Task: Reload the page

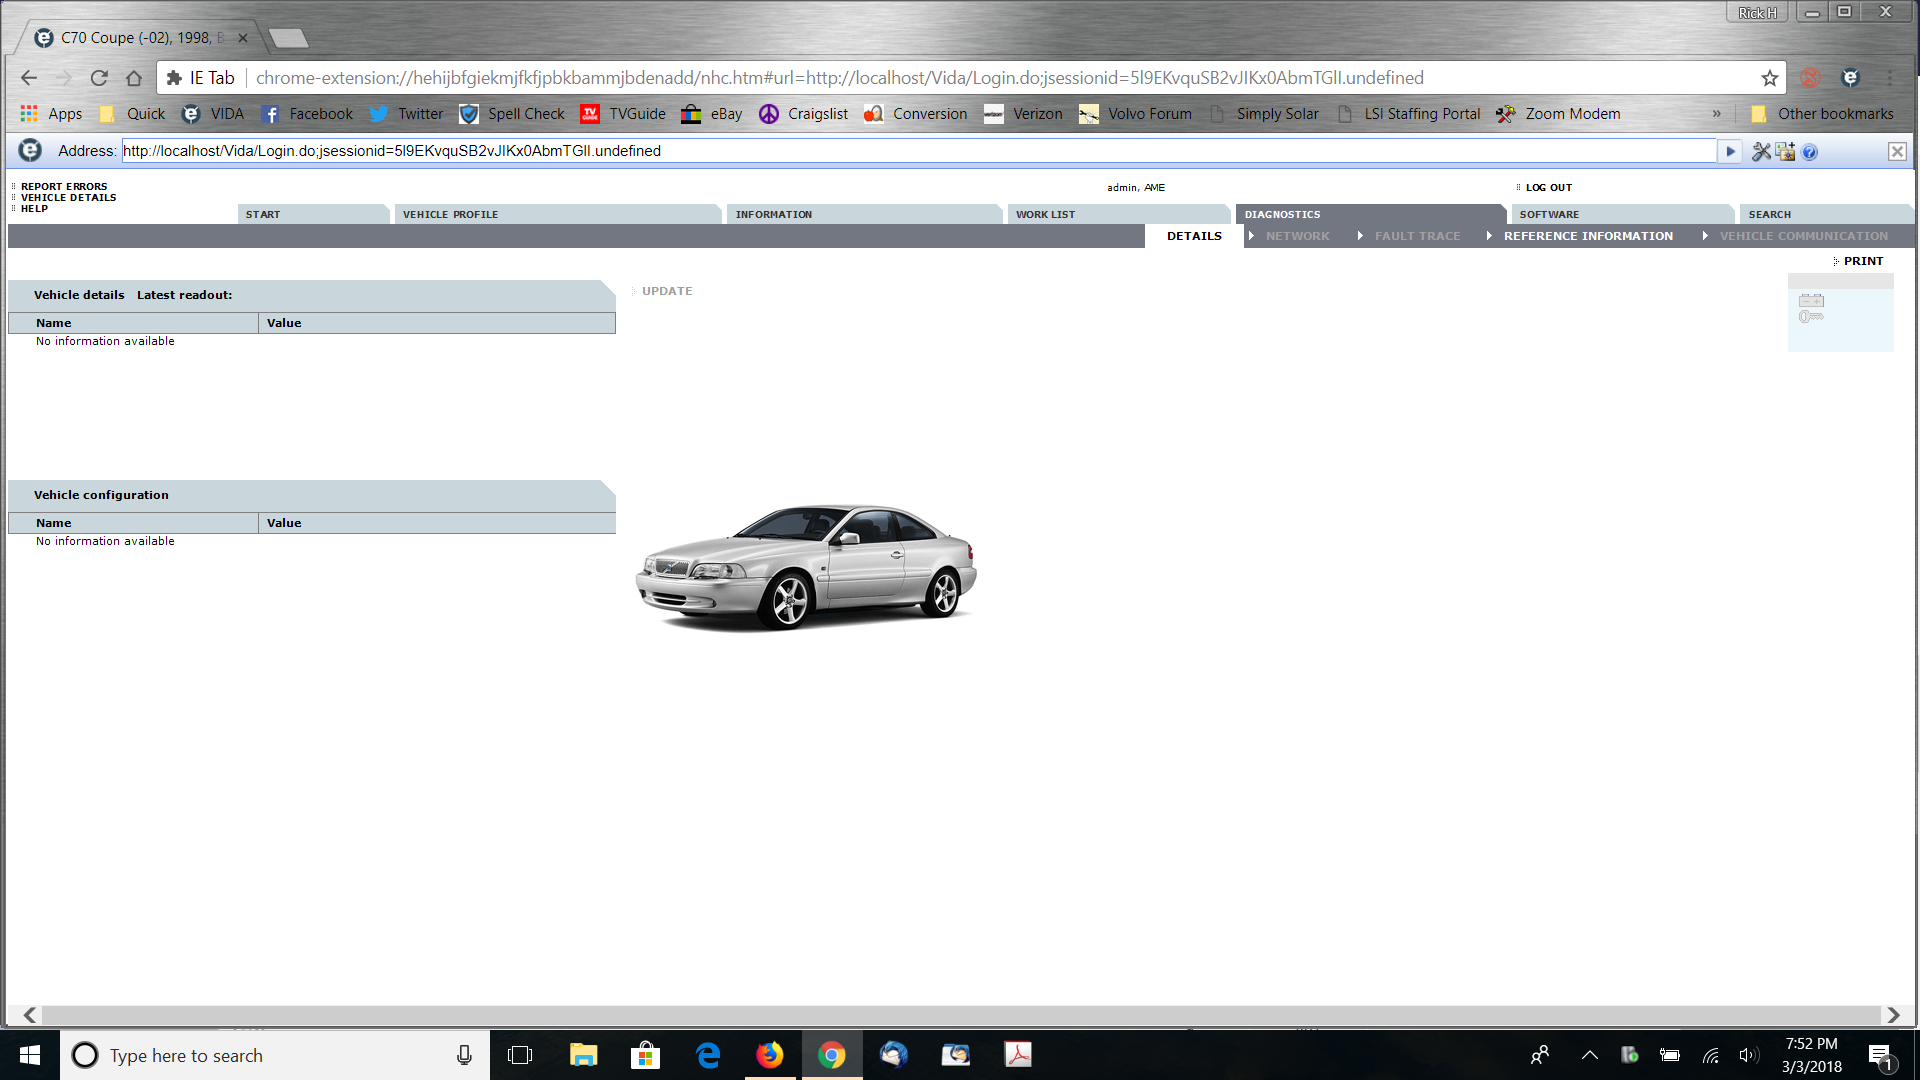Action: coord(99,78)
